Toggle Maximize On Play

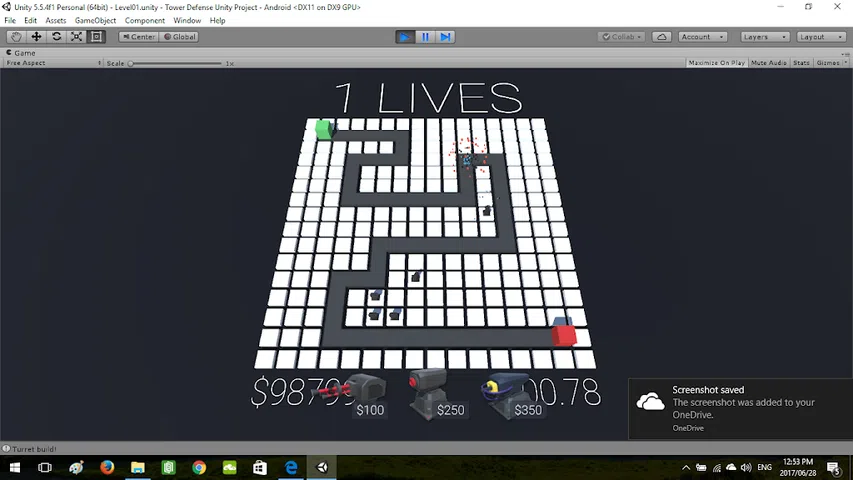pos(716,63)
